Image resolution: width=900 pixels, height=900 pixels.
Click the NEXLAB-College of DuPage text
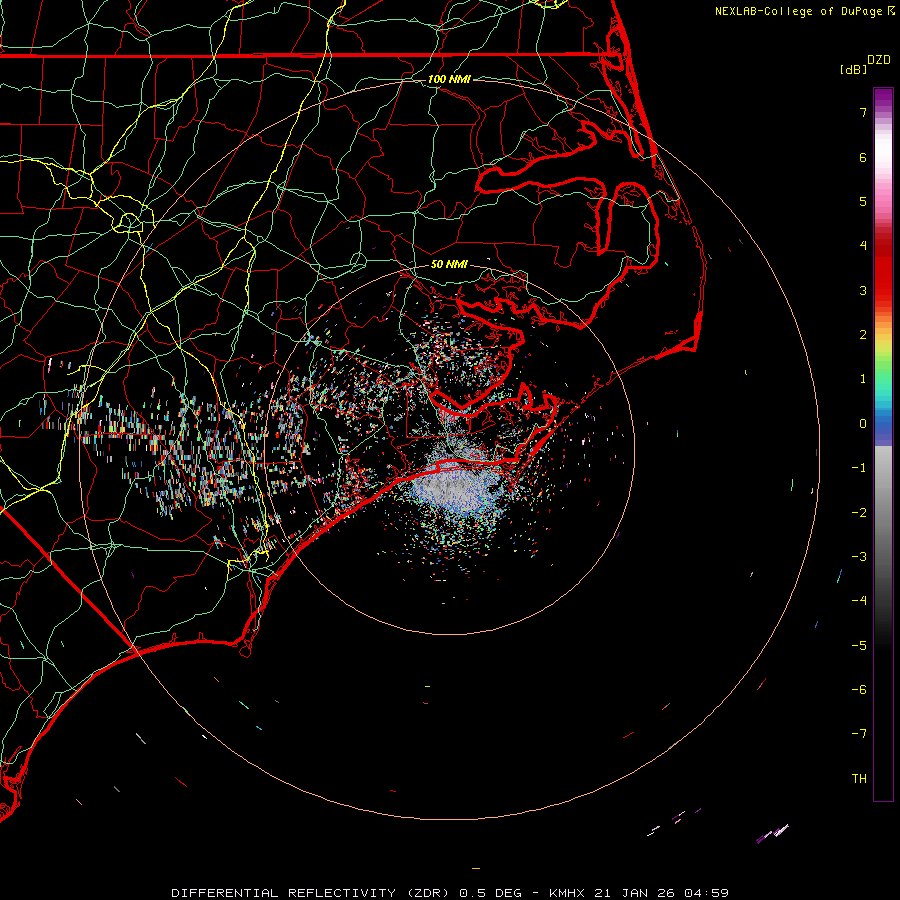coord(798,11)
